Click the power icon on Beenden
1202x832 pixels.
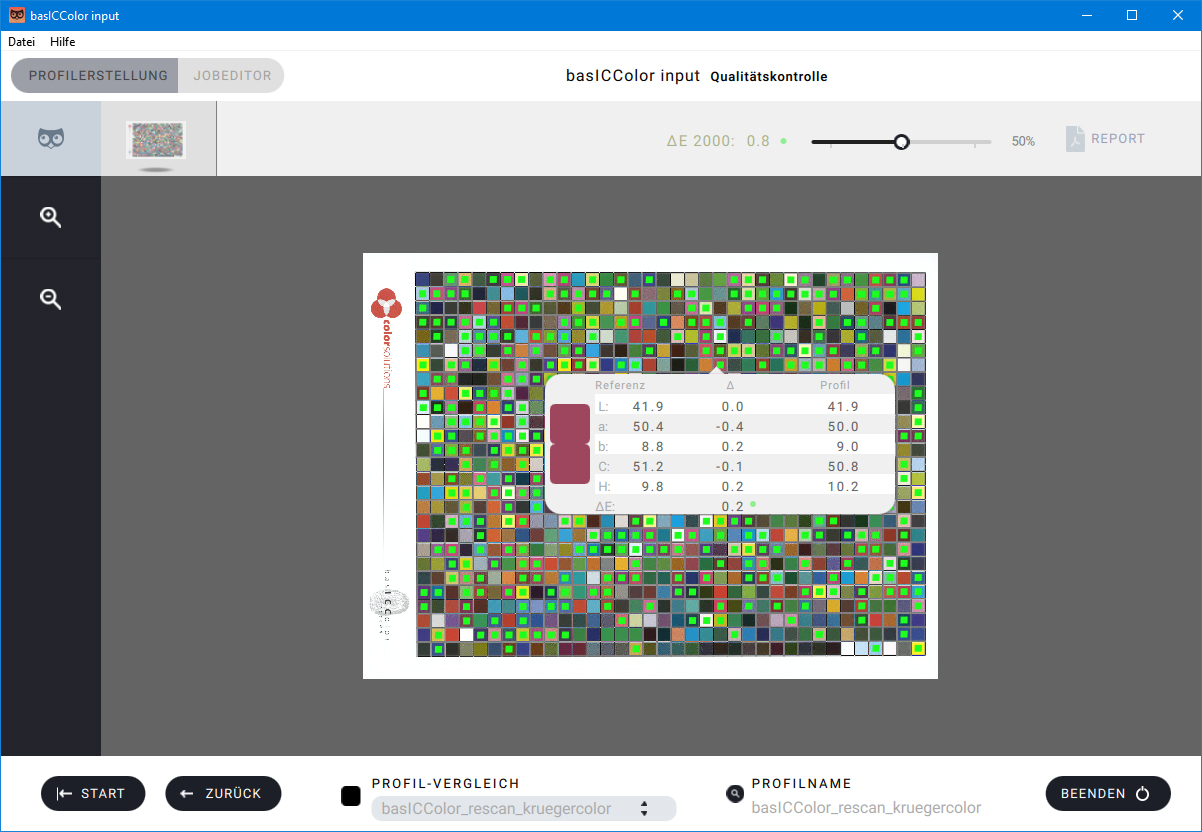(x=1143, y=794)
